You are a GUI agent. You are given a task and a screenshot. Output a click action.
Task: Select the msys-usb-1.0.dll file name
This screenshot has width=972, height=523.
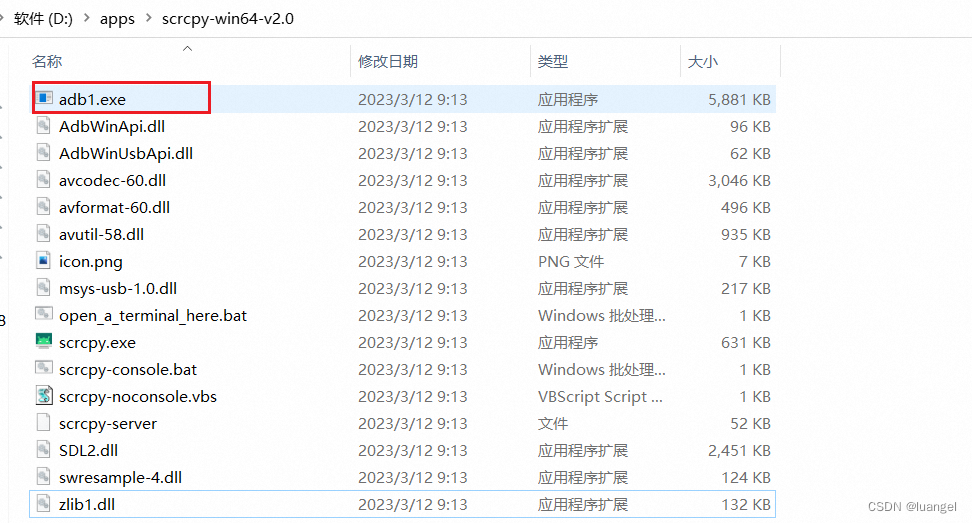[x=118, y=288]
